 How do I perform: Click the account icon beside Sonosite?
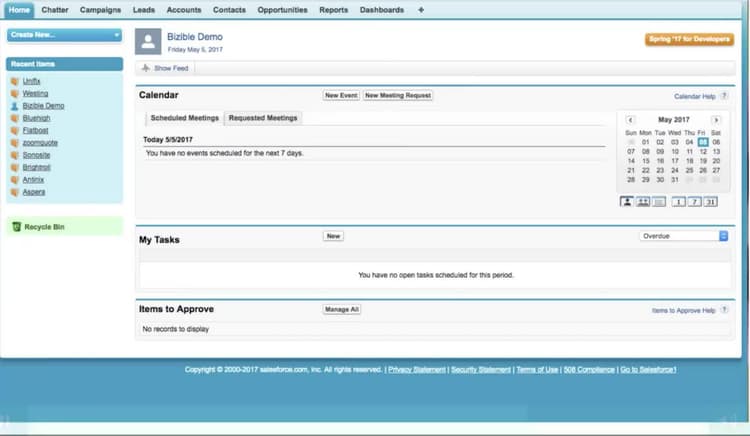[15, 155]
